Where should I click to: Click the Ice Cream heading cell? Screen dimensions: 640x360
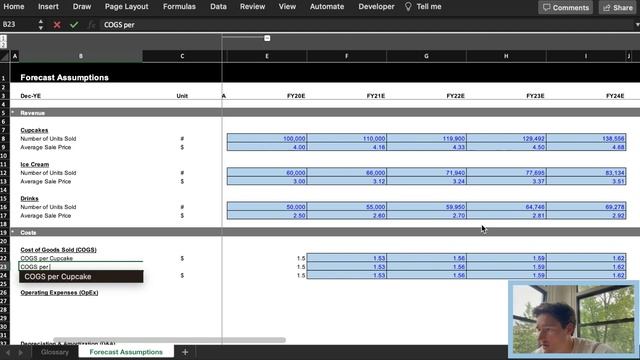[x=35, y=164]
